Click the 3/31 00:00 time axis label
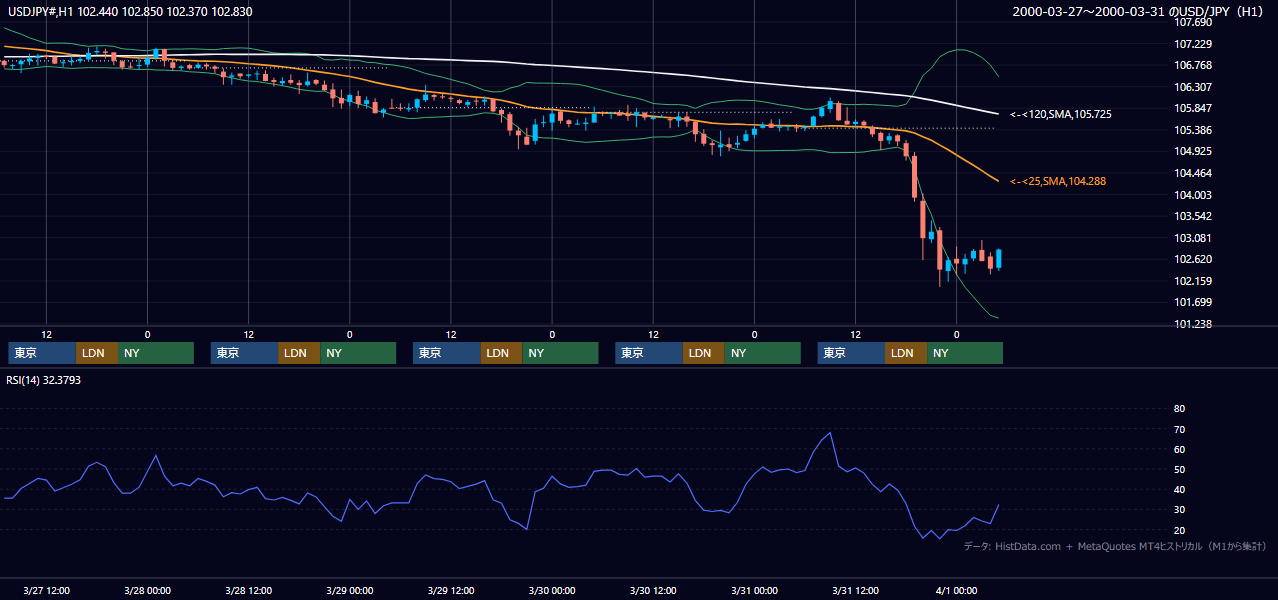The width and height of the screenshot is (1278, 600). [754, 590]
